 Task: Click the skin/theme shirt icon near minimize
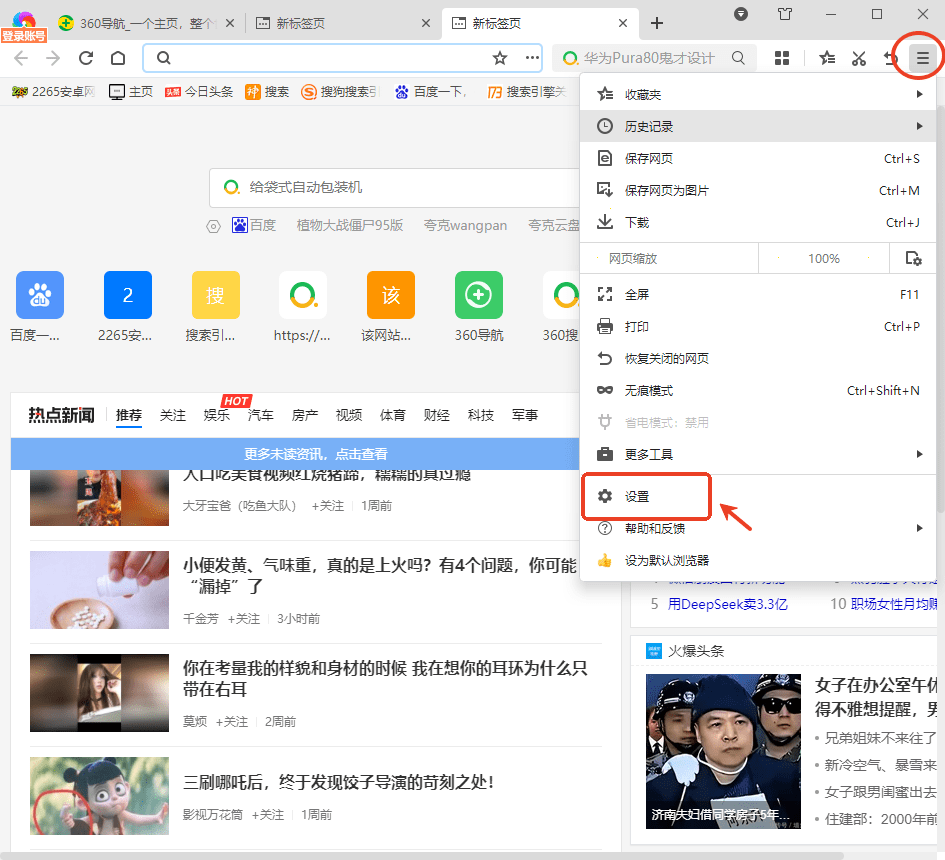[785, 13]
